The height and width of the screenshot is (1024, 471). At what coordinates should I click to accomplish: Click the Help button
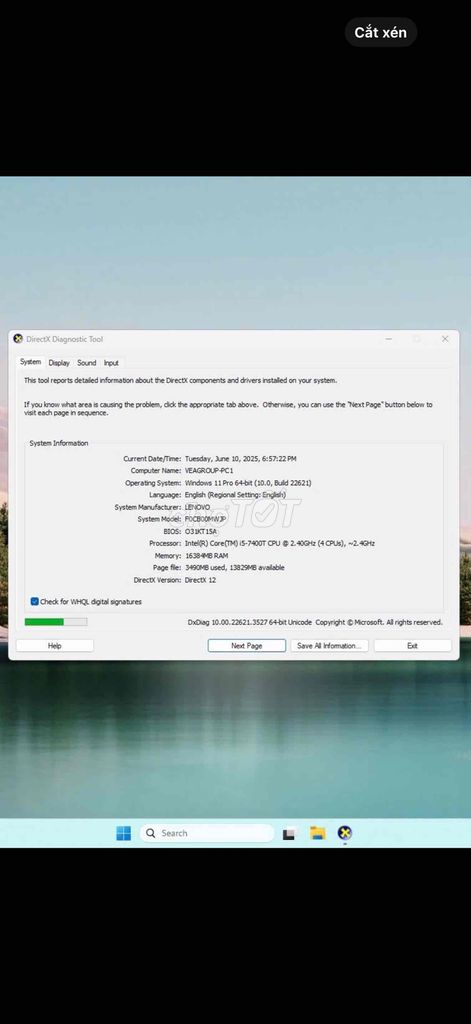[x=55, y=645]
